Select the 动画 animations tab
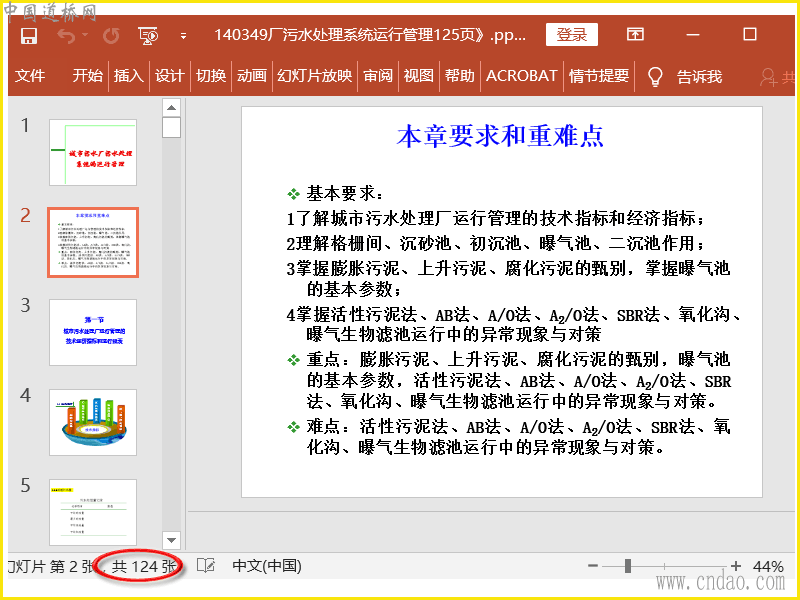800x600 pixels. point(252,76)
